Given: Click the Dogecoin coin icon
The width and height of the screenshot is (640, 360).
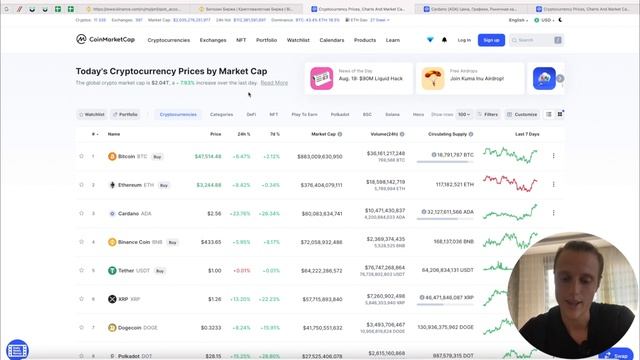Looking at the screenshot, I should click(x=112, y=328).
